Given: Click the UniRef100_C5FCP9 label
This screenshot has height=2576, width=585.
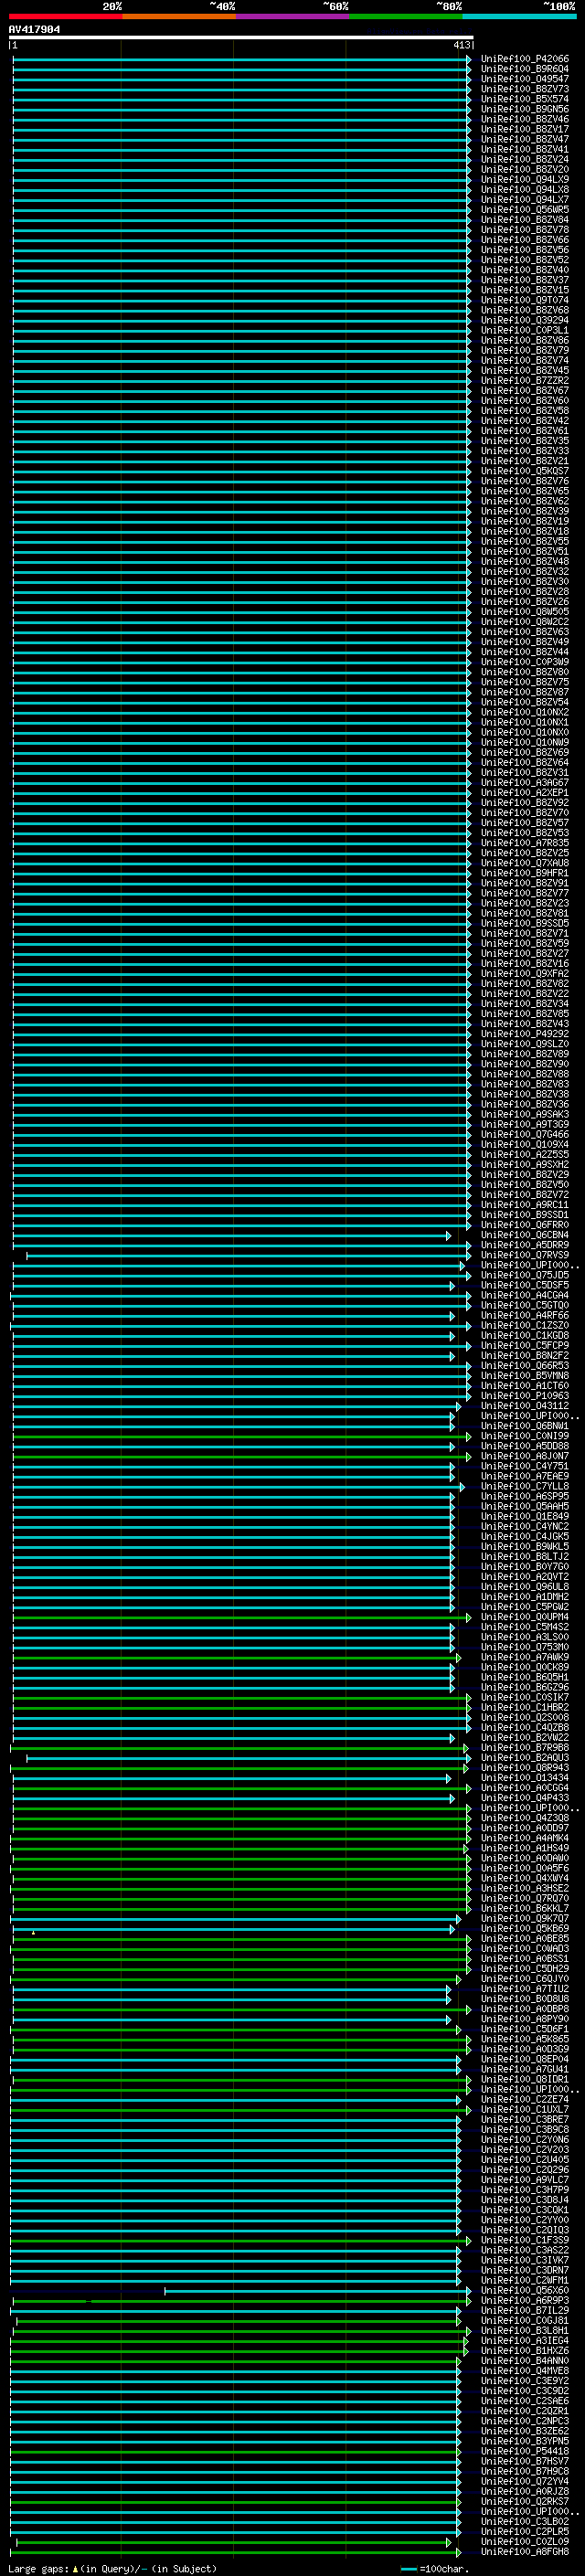Looking at the screenshot, I should click(524, 1345).
